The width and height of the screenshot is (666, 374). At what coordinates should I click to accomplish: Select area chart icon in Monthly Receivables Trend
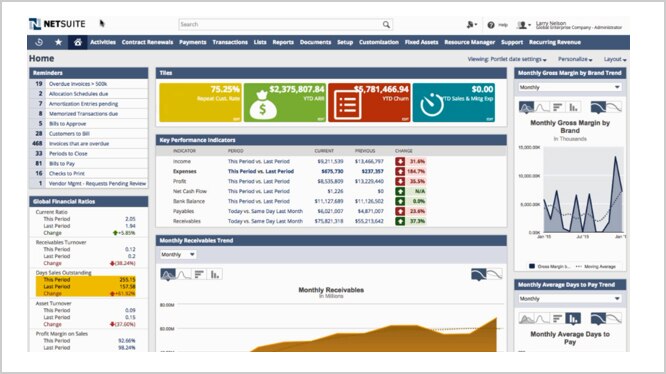tap(168, 275)
